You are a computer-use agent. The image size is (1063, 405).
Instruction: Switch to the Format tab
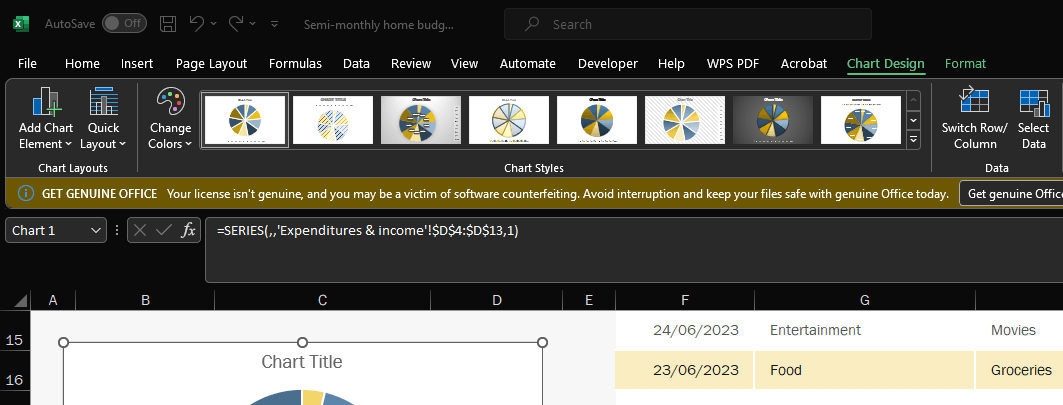[965, 63]
